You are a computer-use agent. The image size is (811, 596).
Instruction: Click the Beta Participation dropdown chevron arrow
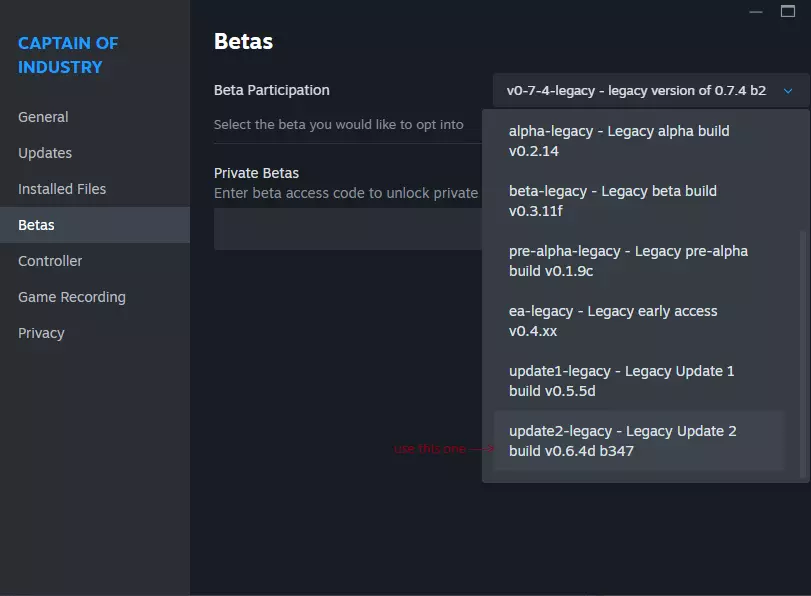(788, 91)
